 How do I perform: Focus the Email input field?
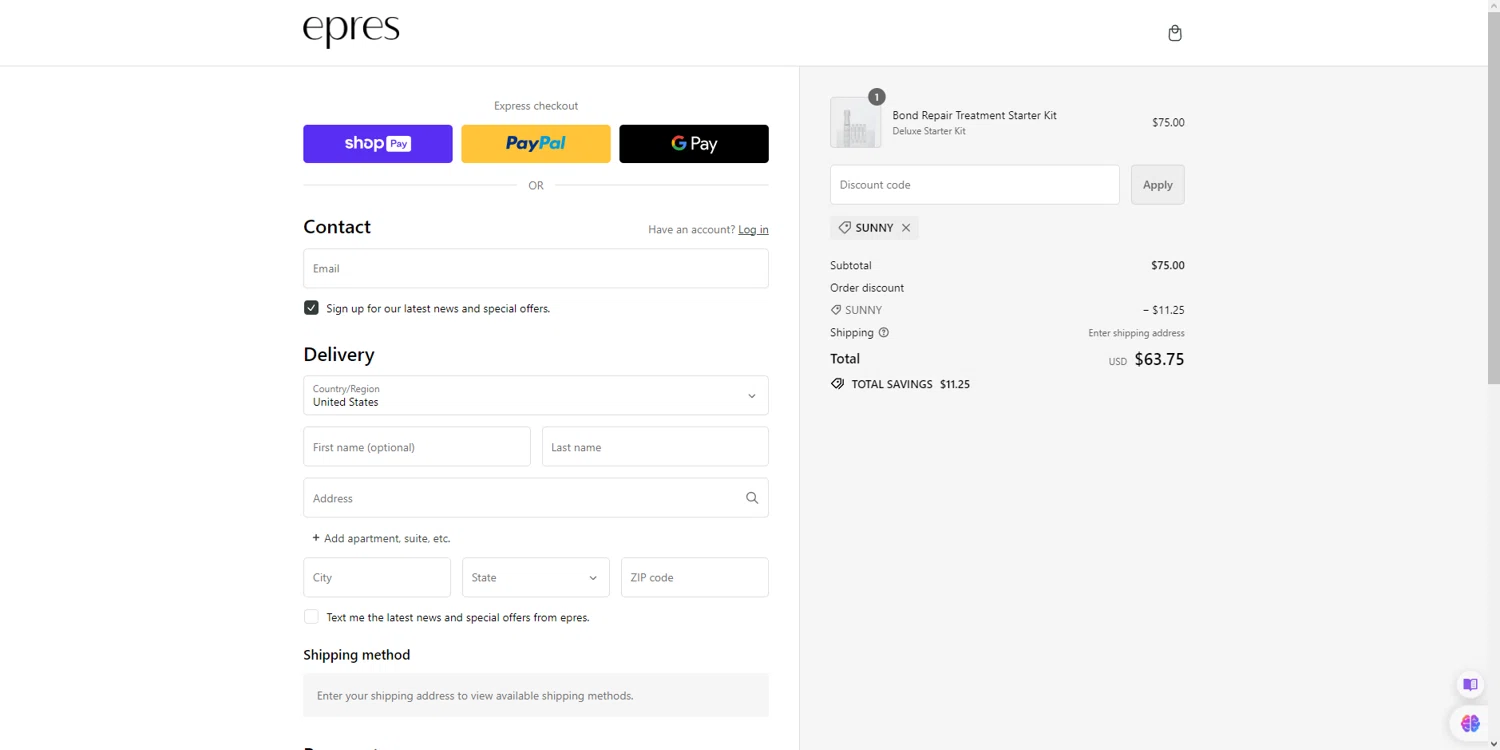click(535, 269)
